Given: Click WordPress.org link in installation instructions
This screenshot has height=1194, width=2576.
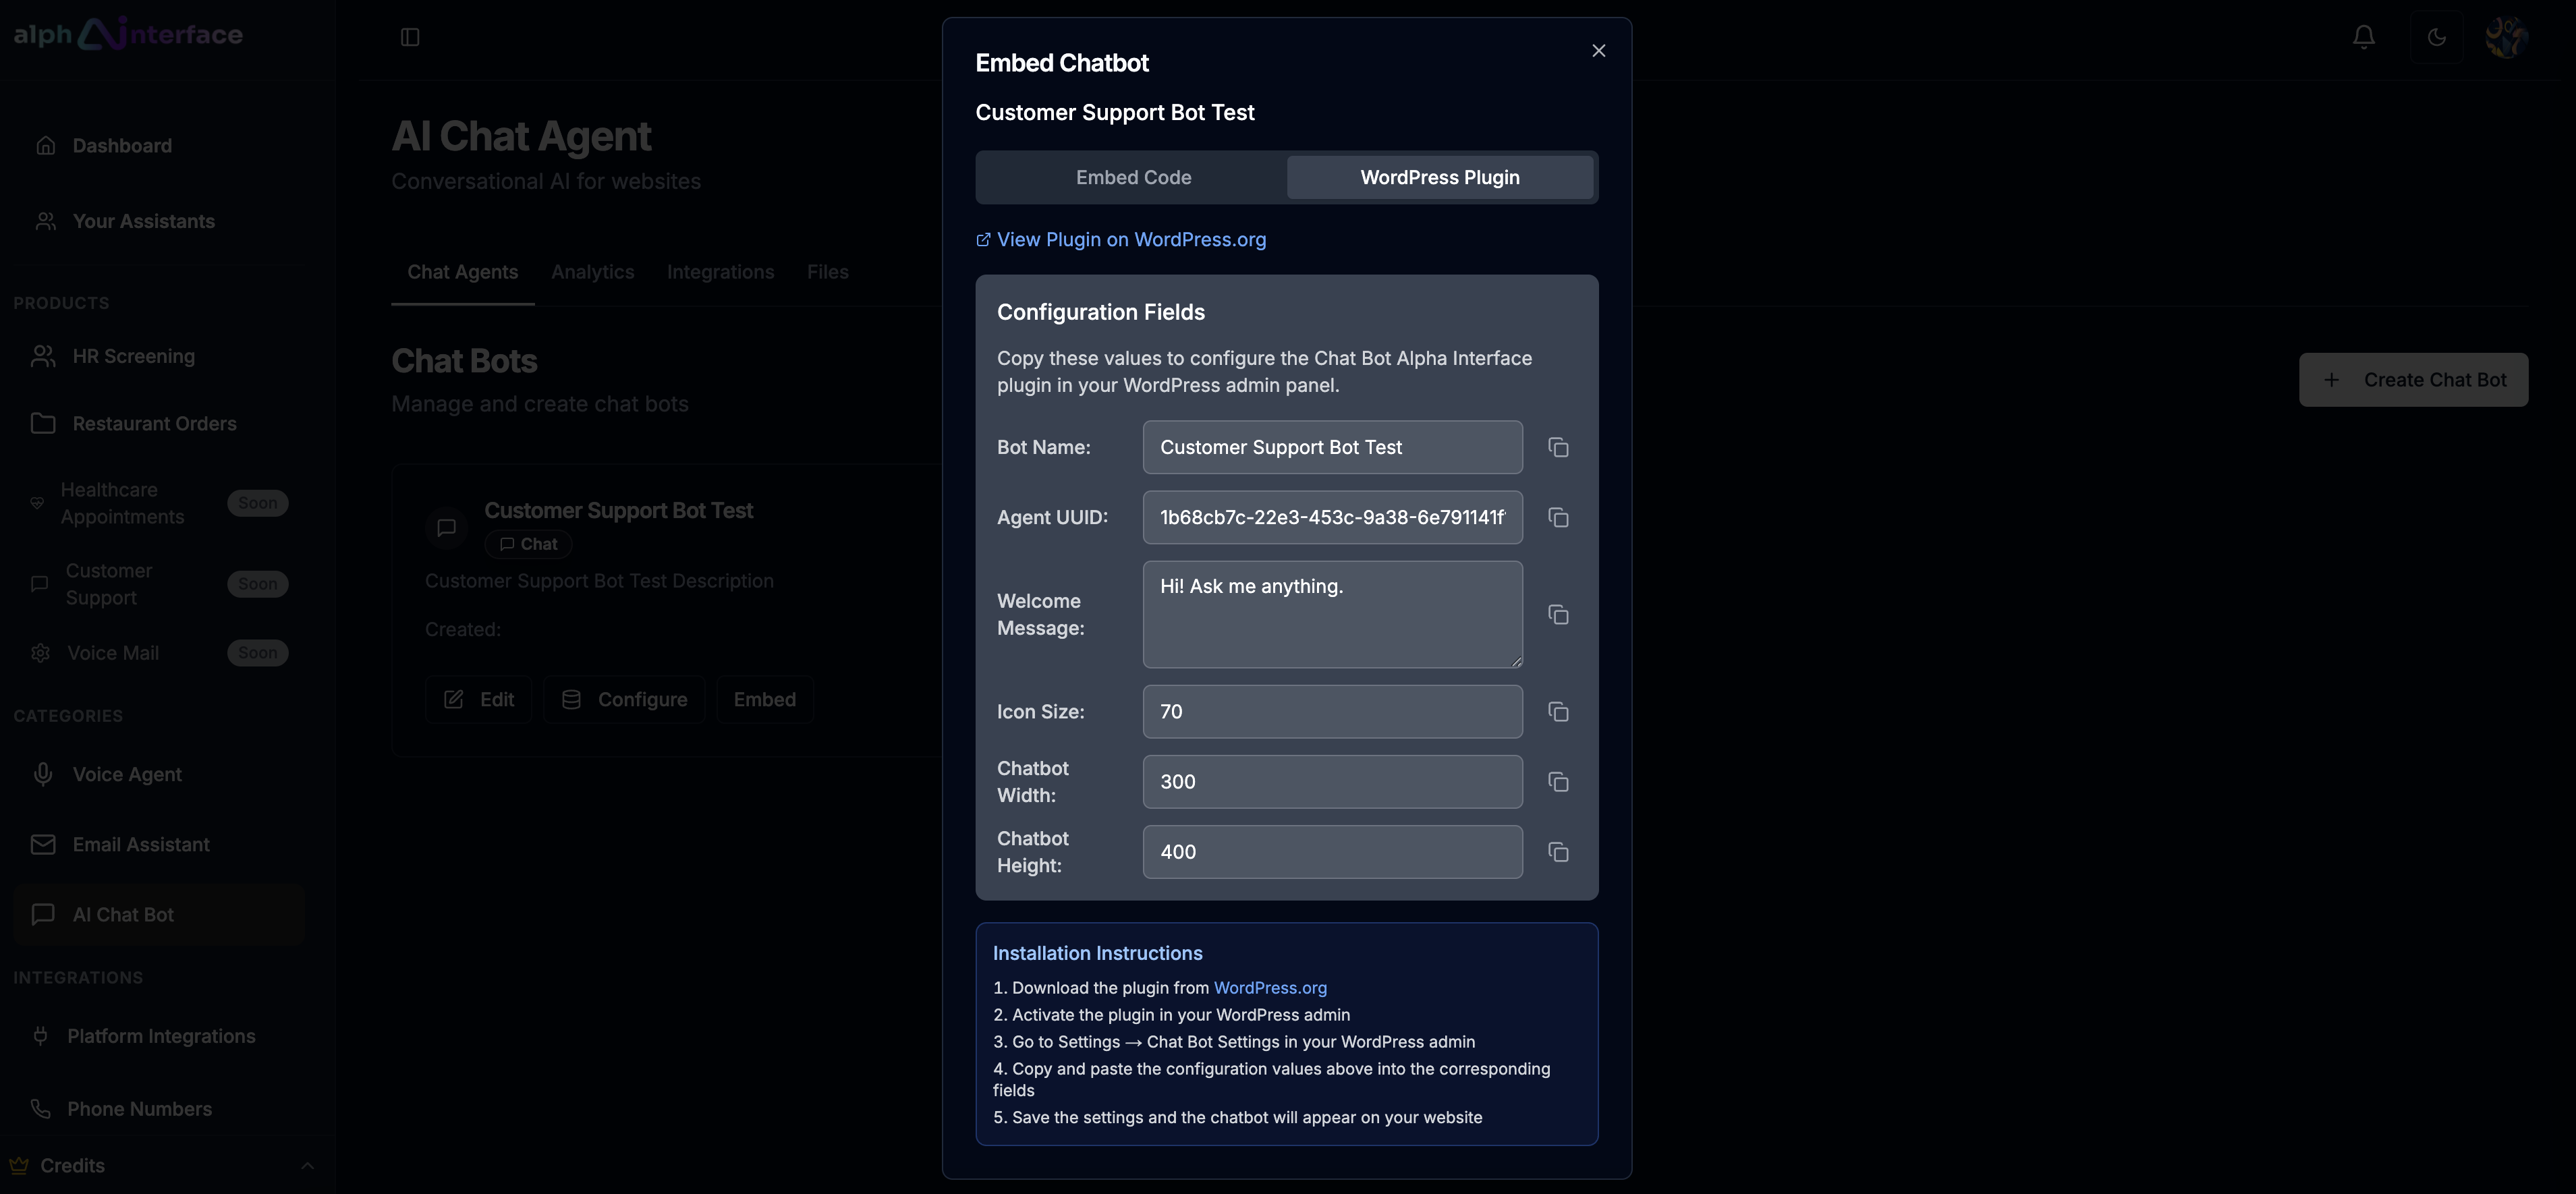Looking at the screenshot, I should [1269, 987].
